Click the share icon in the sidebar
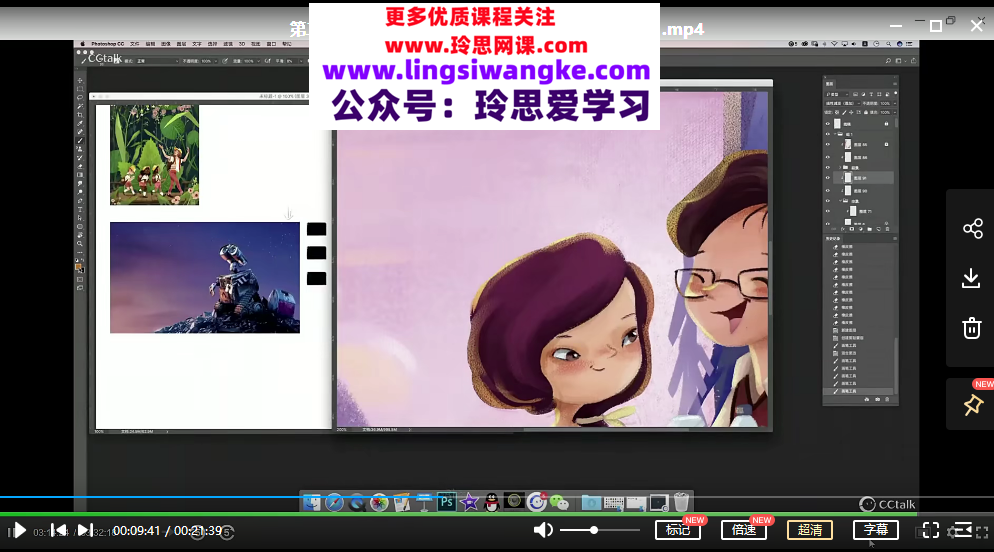The image size is (994, 552). click(972, 229)
